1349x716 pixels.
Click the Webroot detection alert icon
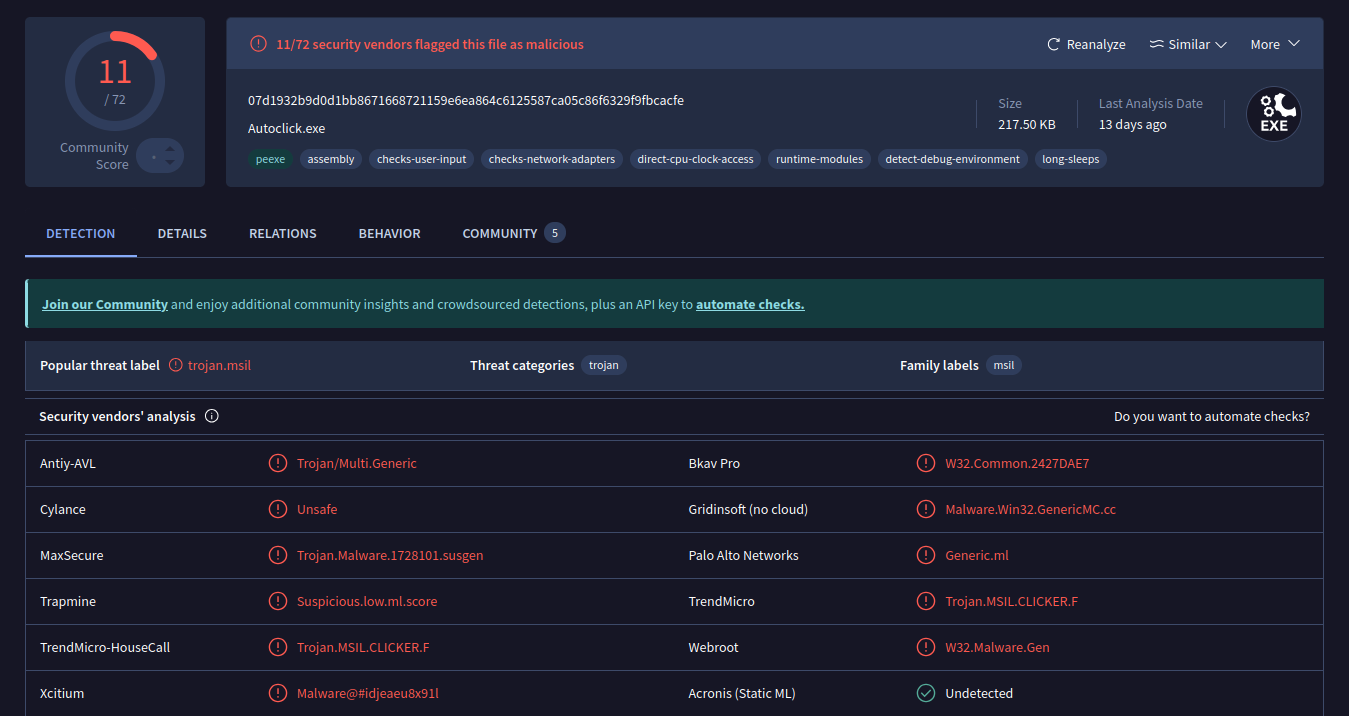[x=926, y=647]
